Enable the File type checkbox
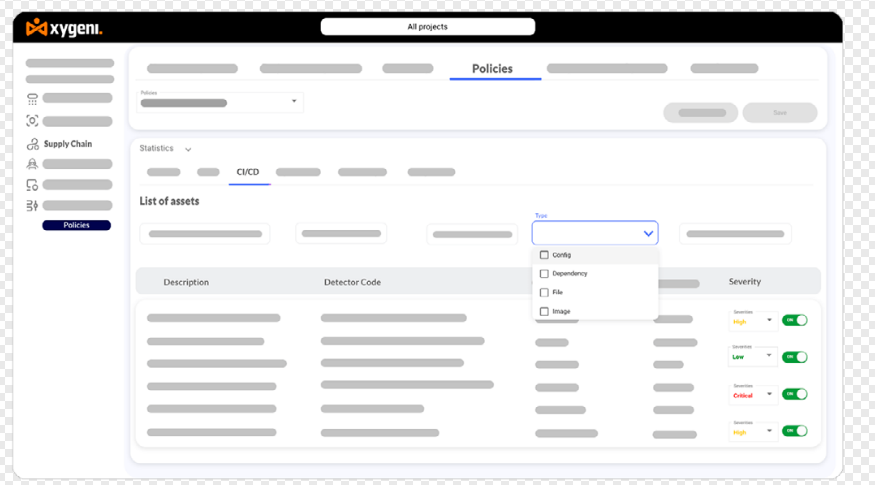The width and height of the screenshot is (875, 485). [544, 293]
